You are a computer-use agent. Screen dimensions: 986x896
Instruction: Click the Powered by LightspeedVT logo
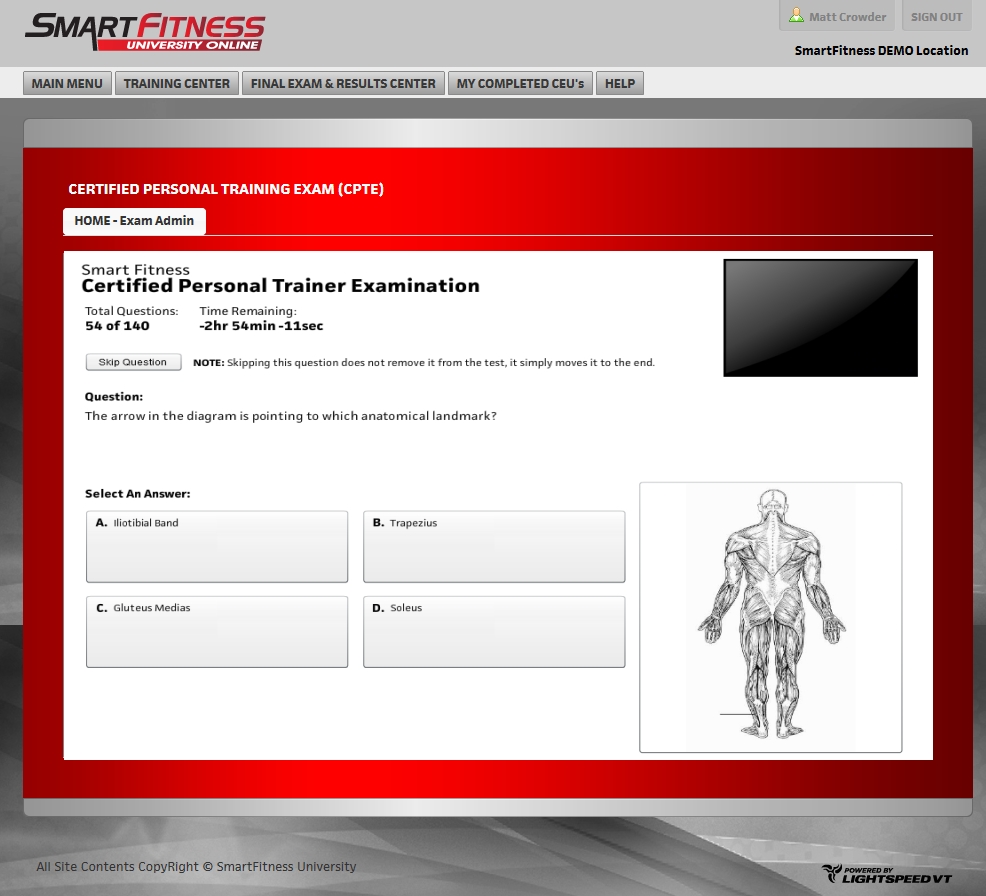point(886,874)
